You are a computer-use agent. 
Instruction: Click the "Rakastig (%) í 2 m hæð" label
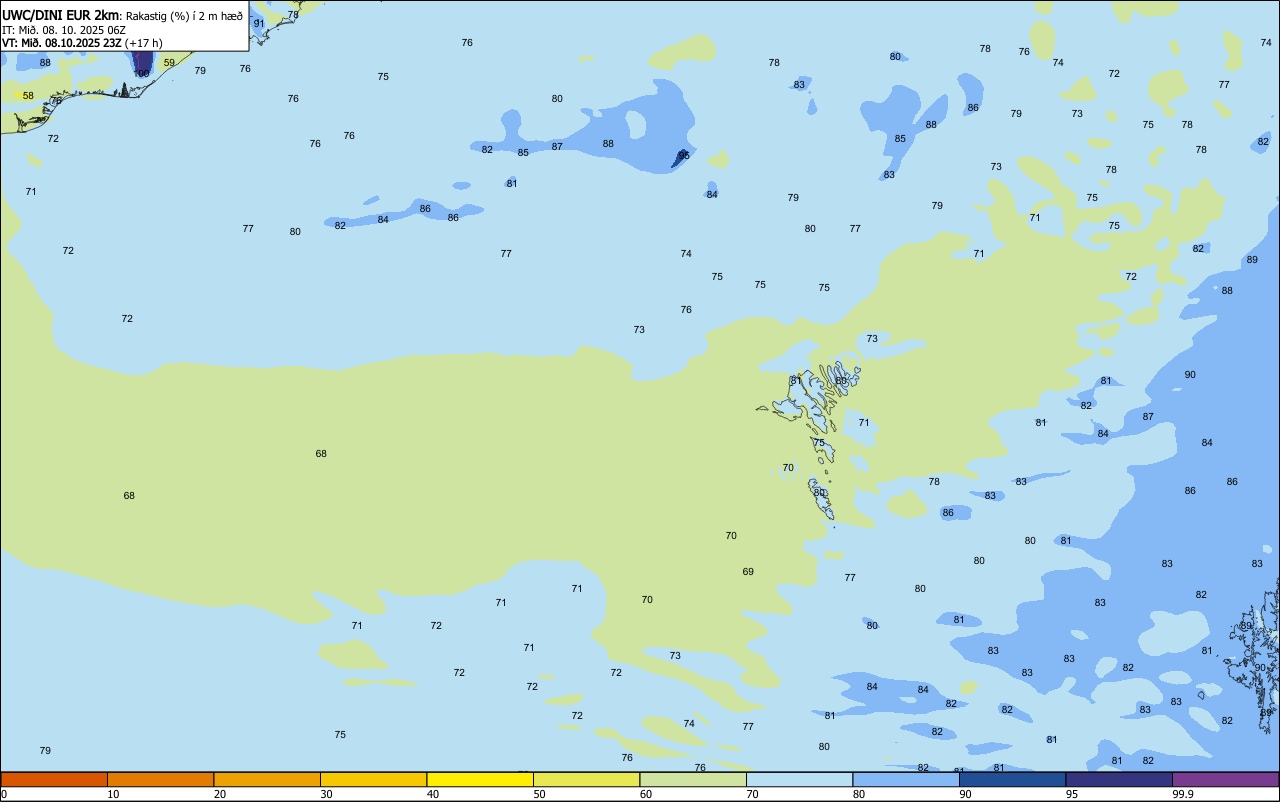tap(184, 15)
